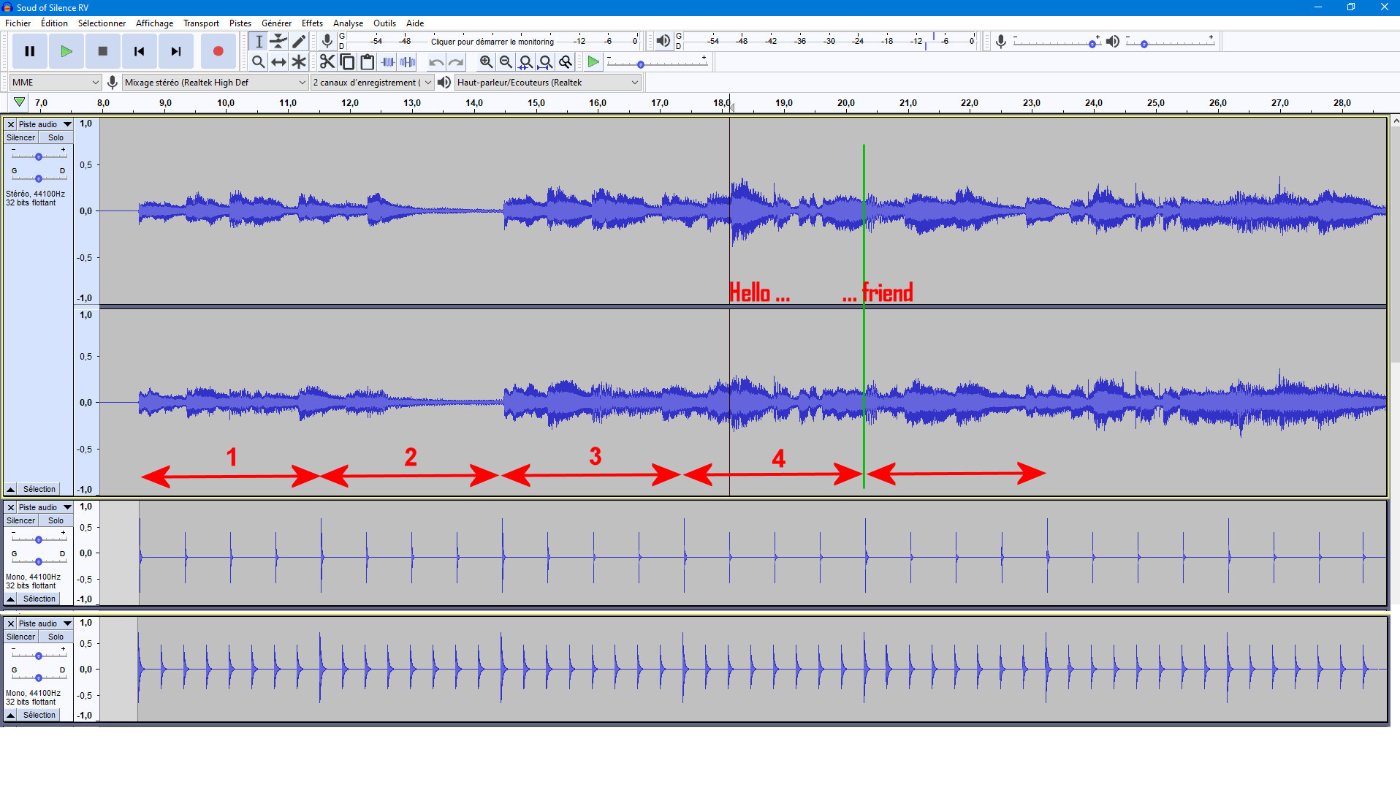The image size is (1400, 804).
Task: Copy selection with the Copy icon
Action: [347, 62]
